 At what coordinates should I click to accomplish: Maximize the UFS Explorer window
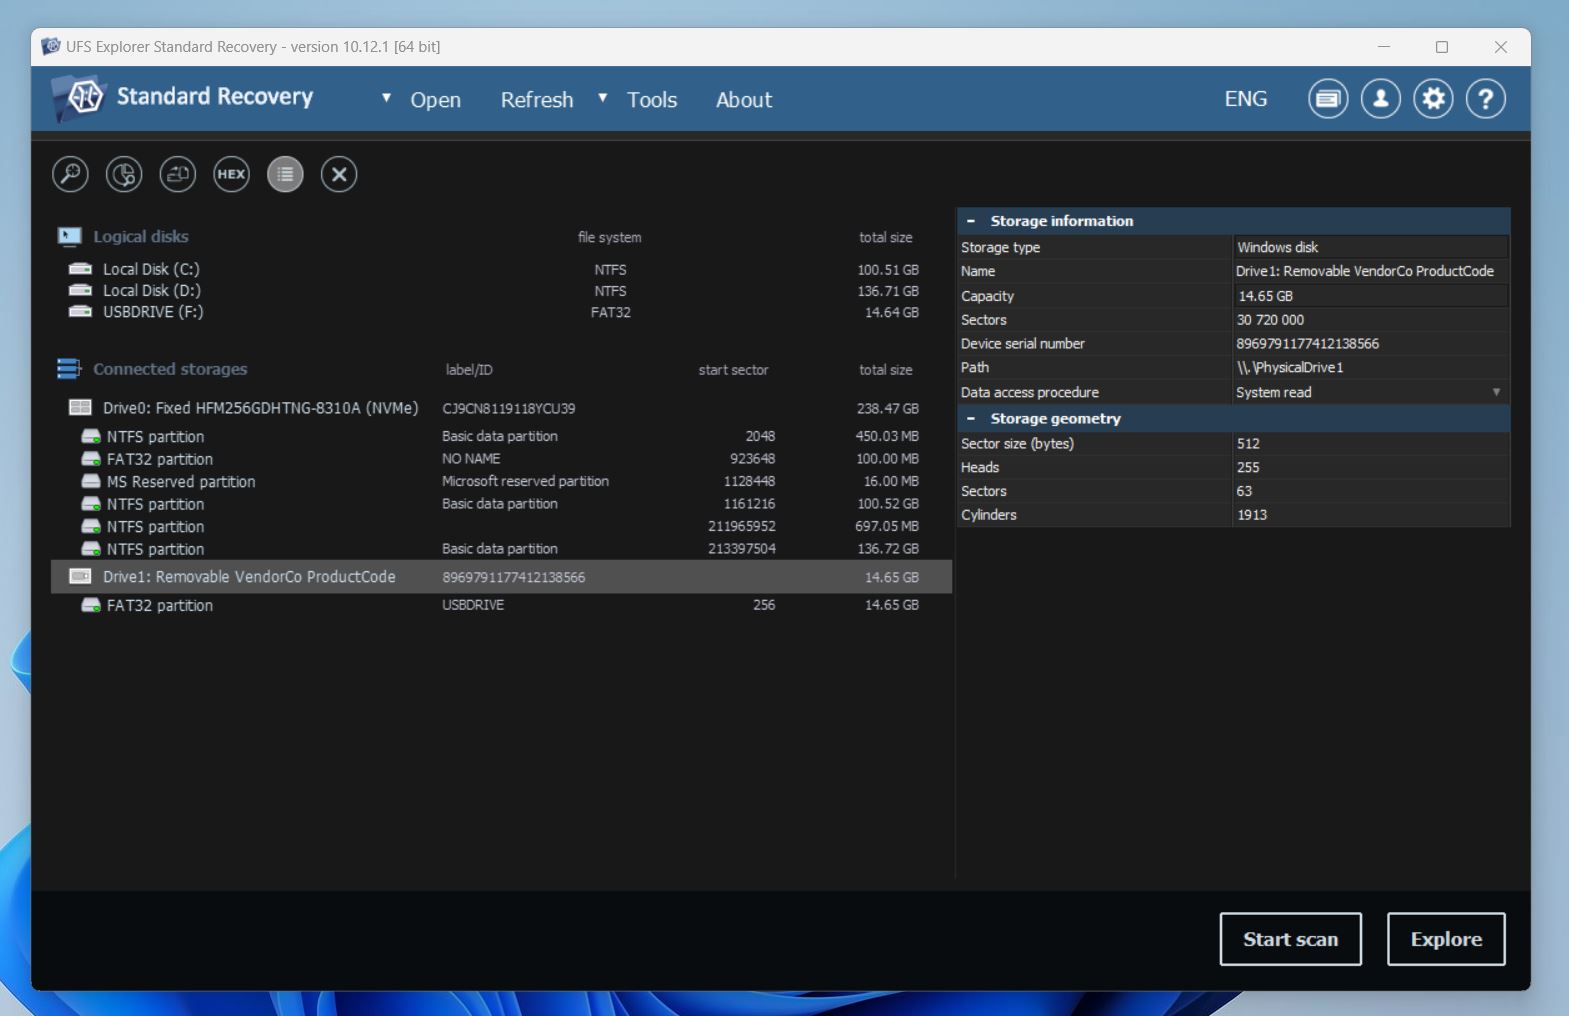1442,47
